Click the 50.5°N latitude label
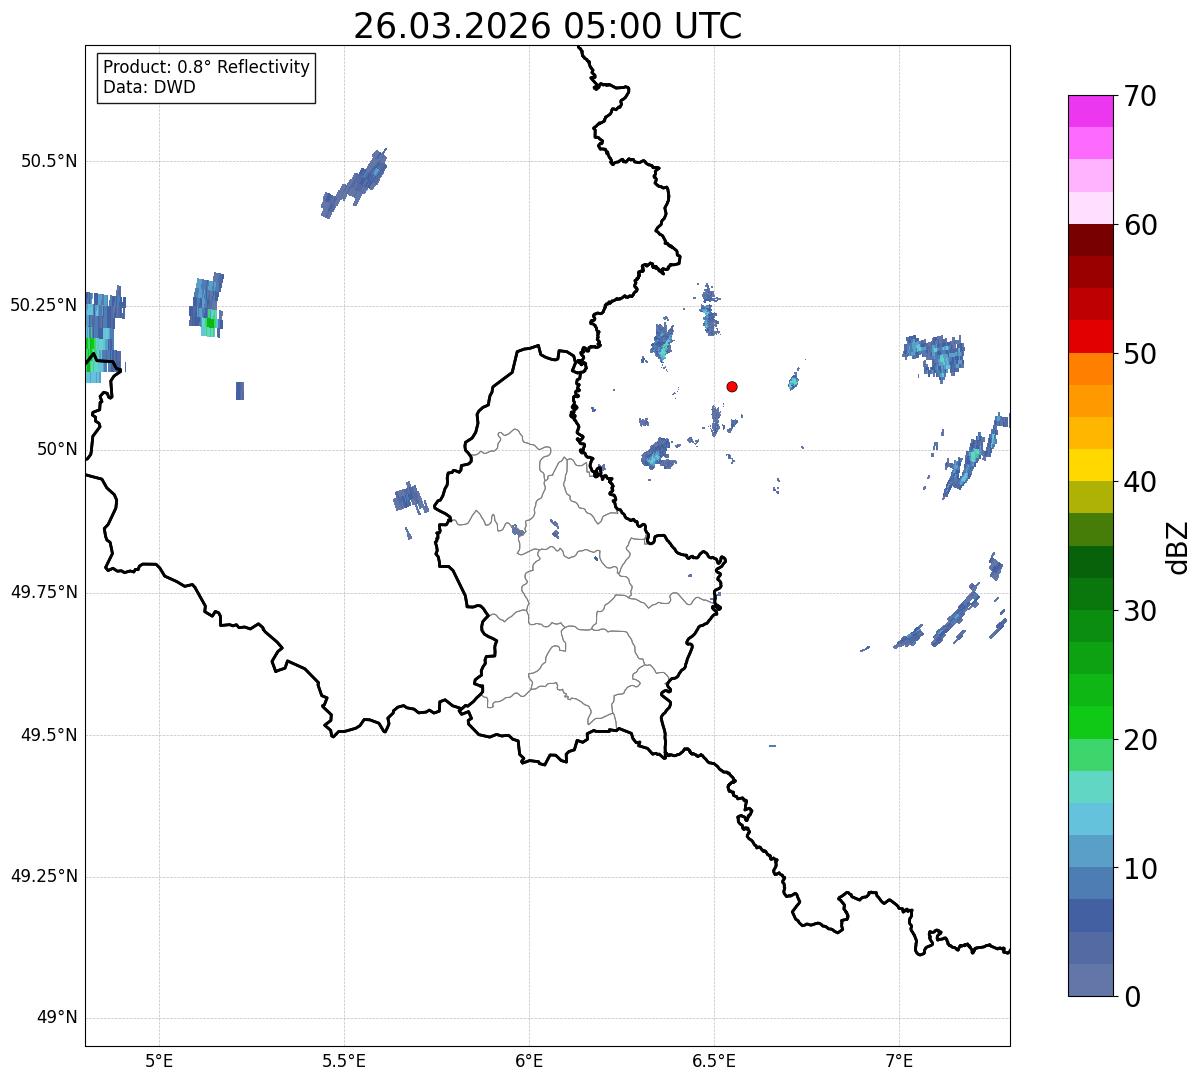 click(49, 161)
